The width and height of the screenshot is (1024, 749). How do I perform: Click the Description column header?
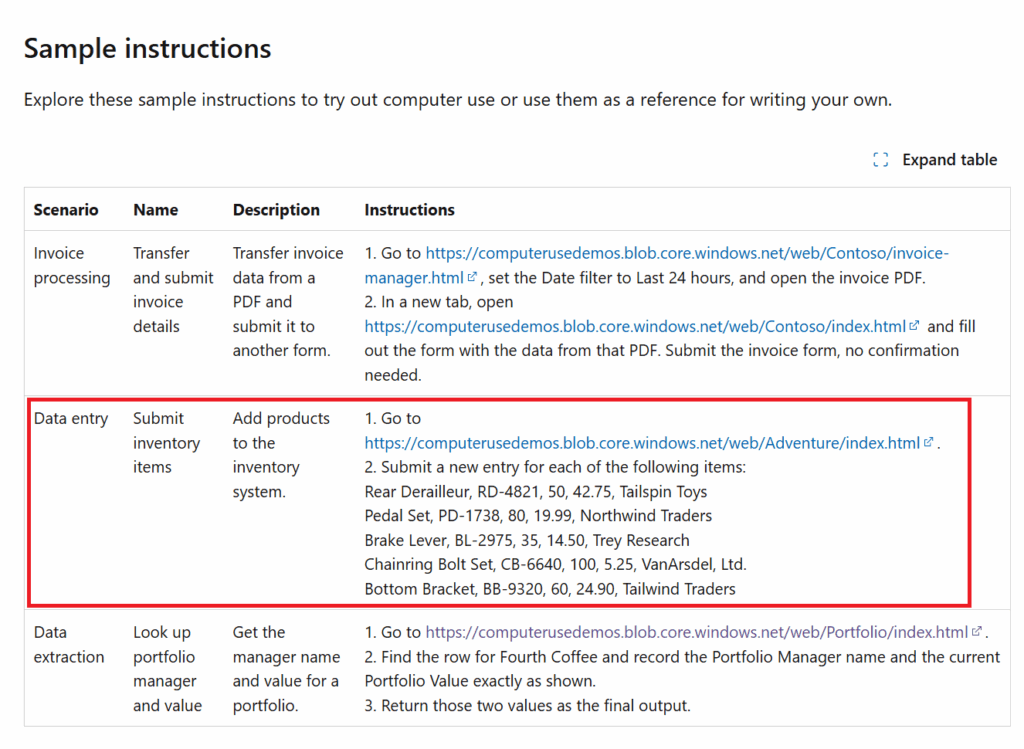[276, 210]
